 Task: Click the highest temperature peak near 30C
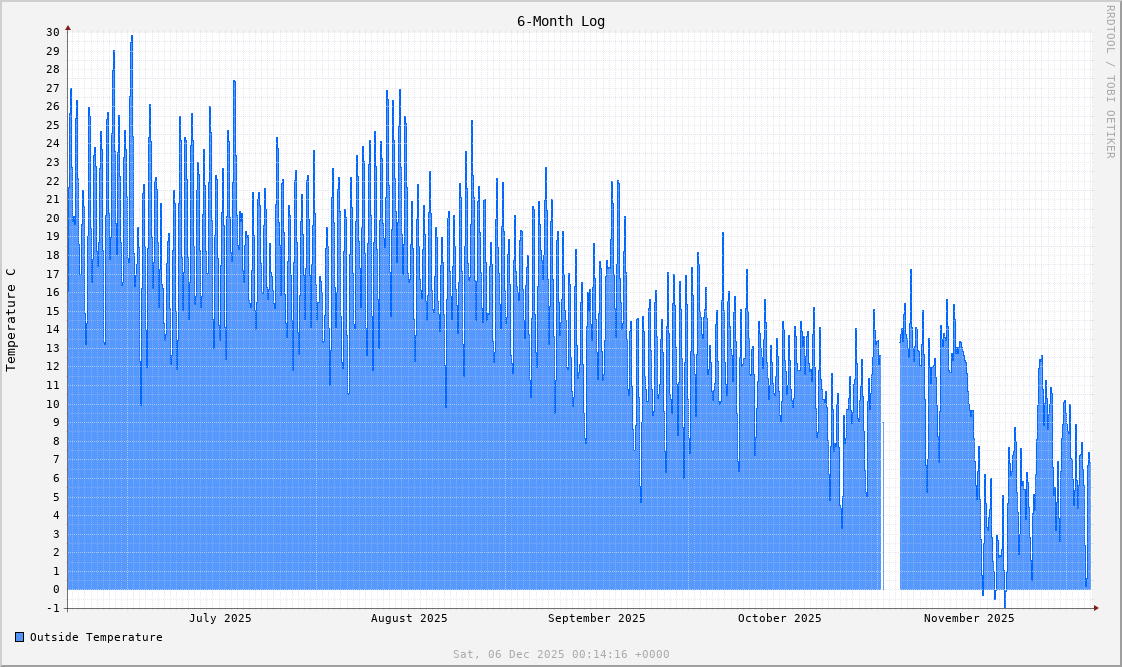[x=131, y=37]
